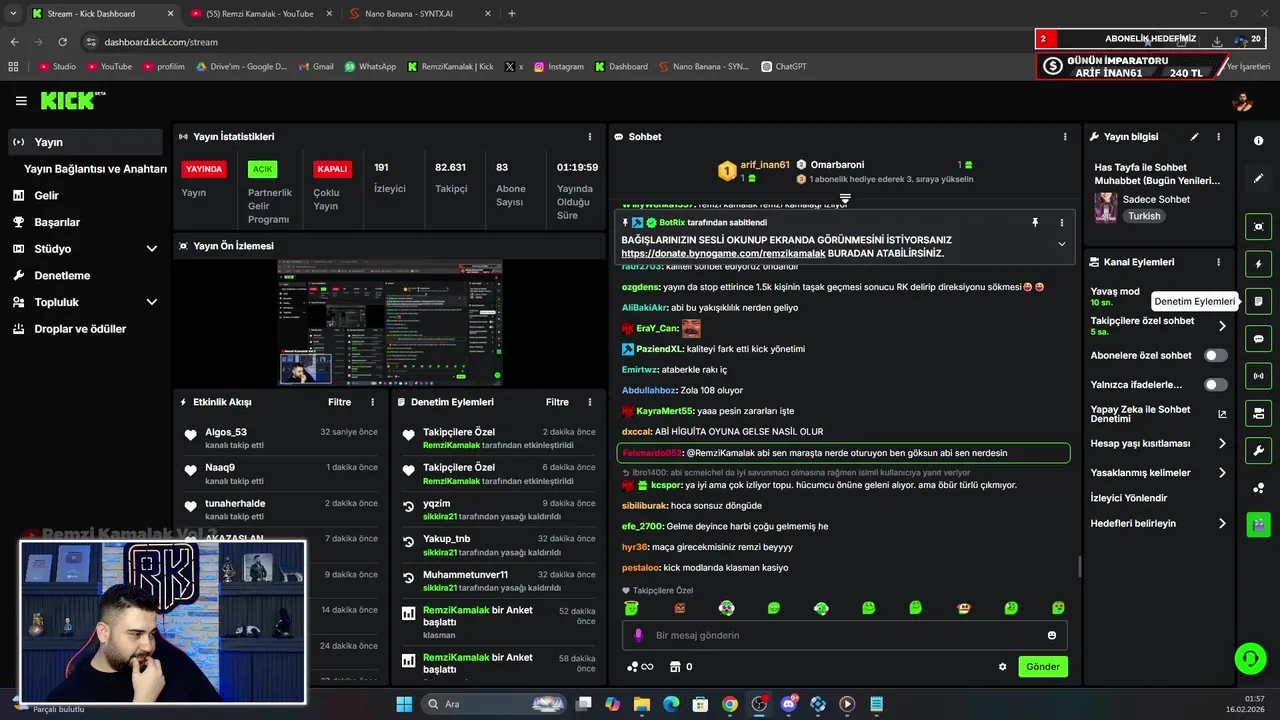
Task: Open Denetim Eylemleri panel three-dot options
Action: (x=589, y=402)
